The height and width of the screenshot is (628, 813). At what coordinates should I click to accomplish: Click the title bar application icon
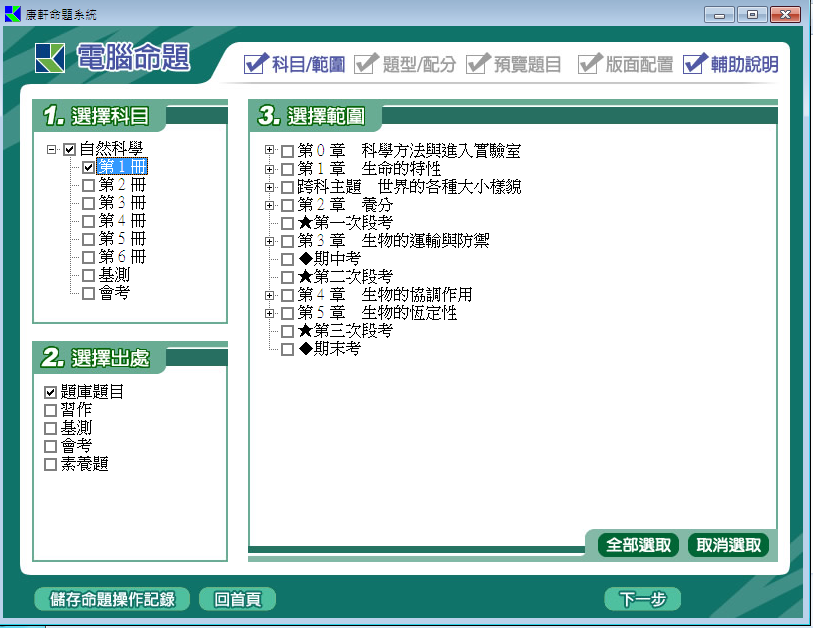tap(12, 14)
